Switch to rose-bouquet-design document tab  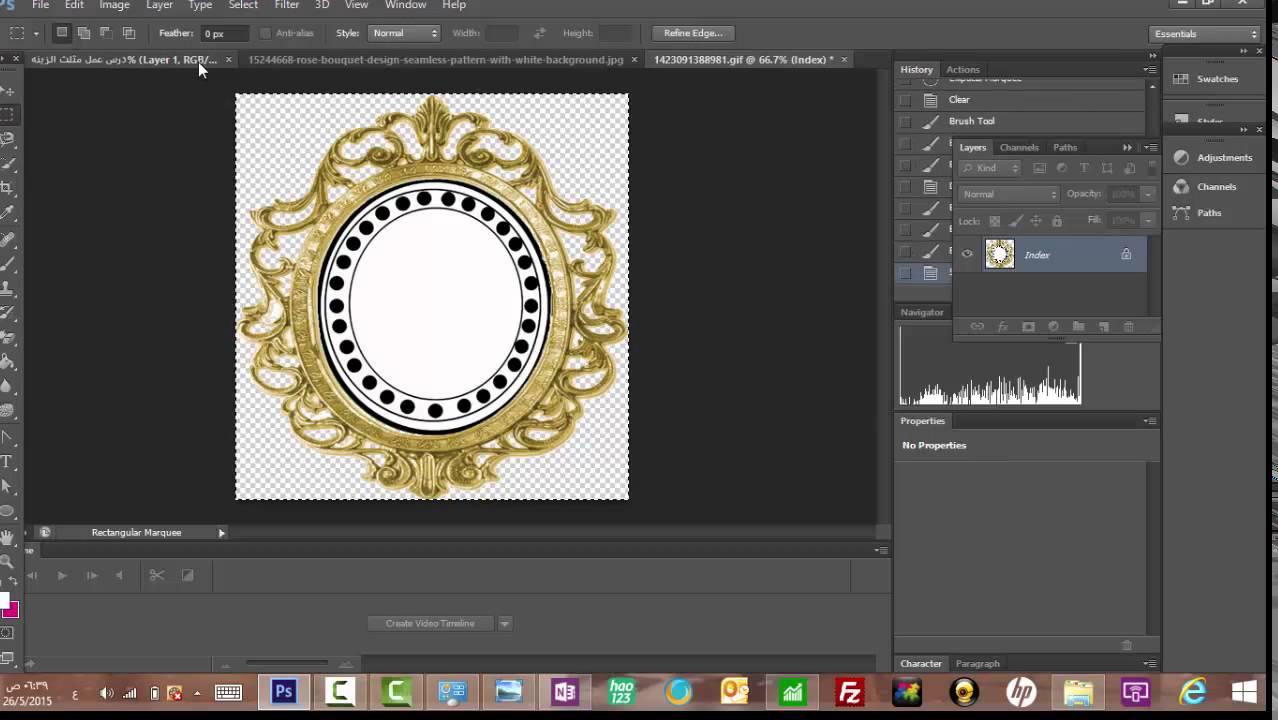435,60
